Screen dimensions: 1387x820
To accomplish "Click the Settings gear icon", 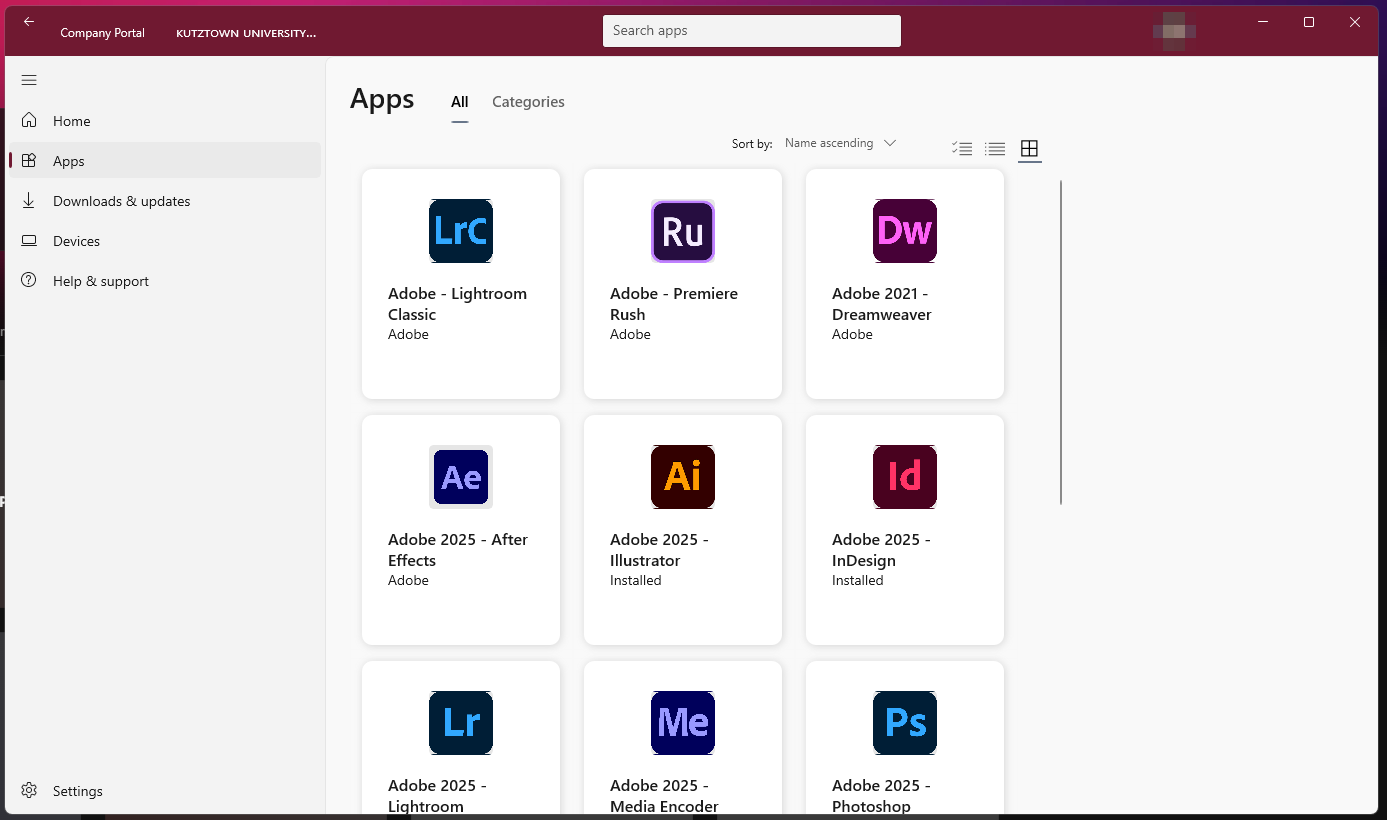I will [29, 790].
